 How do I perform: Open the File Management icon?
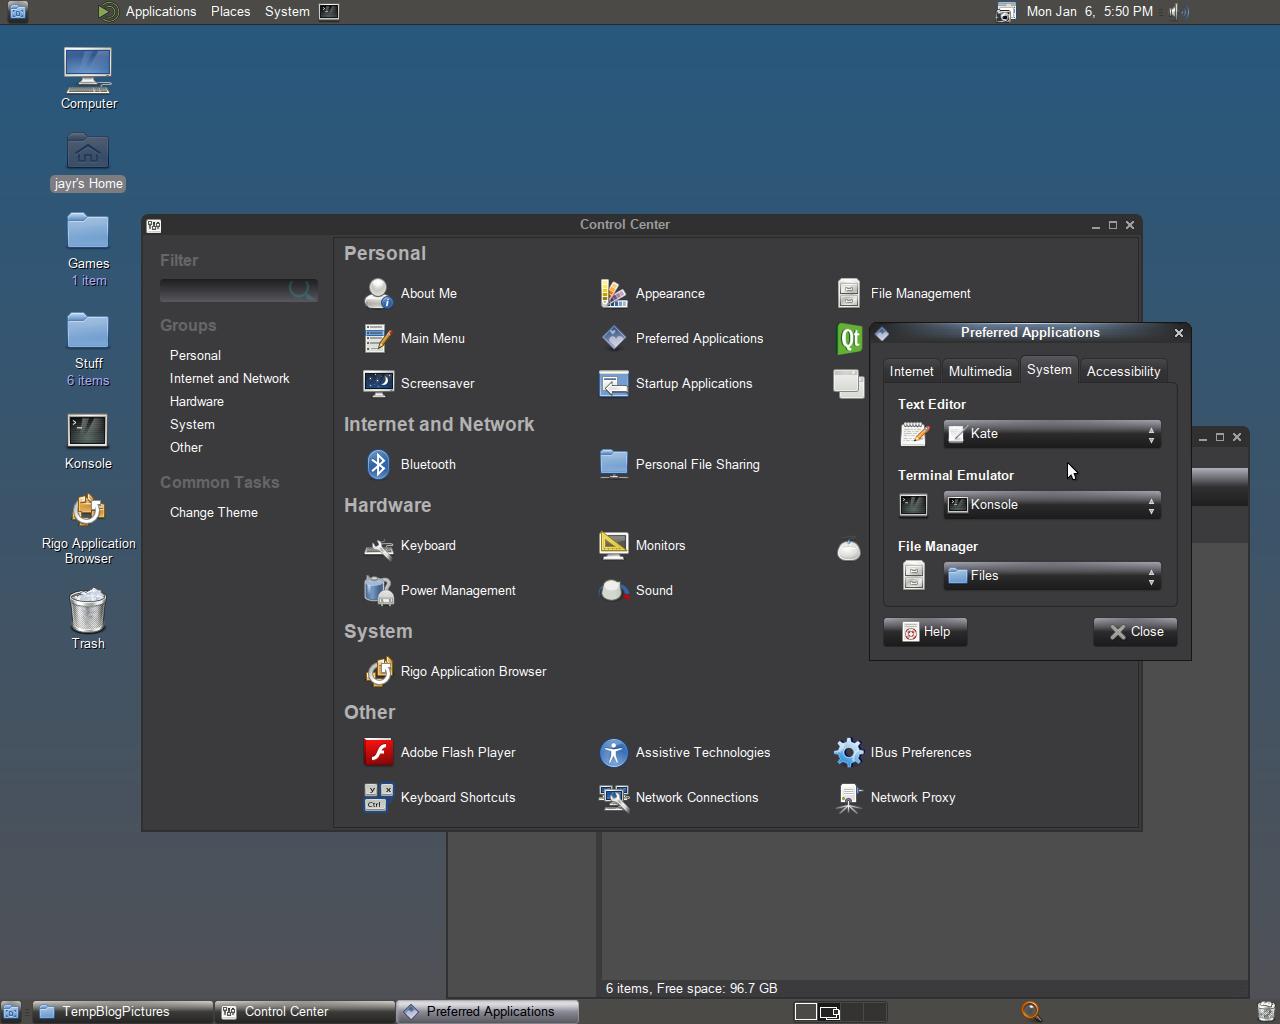(x=848, y=293)
